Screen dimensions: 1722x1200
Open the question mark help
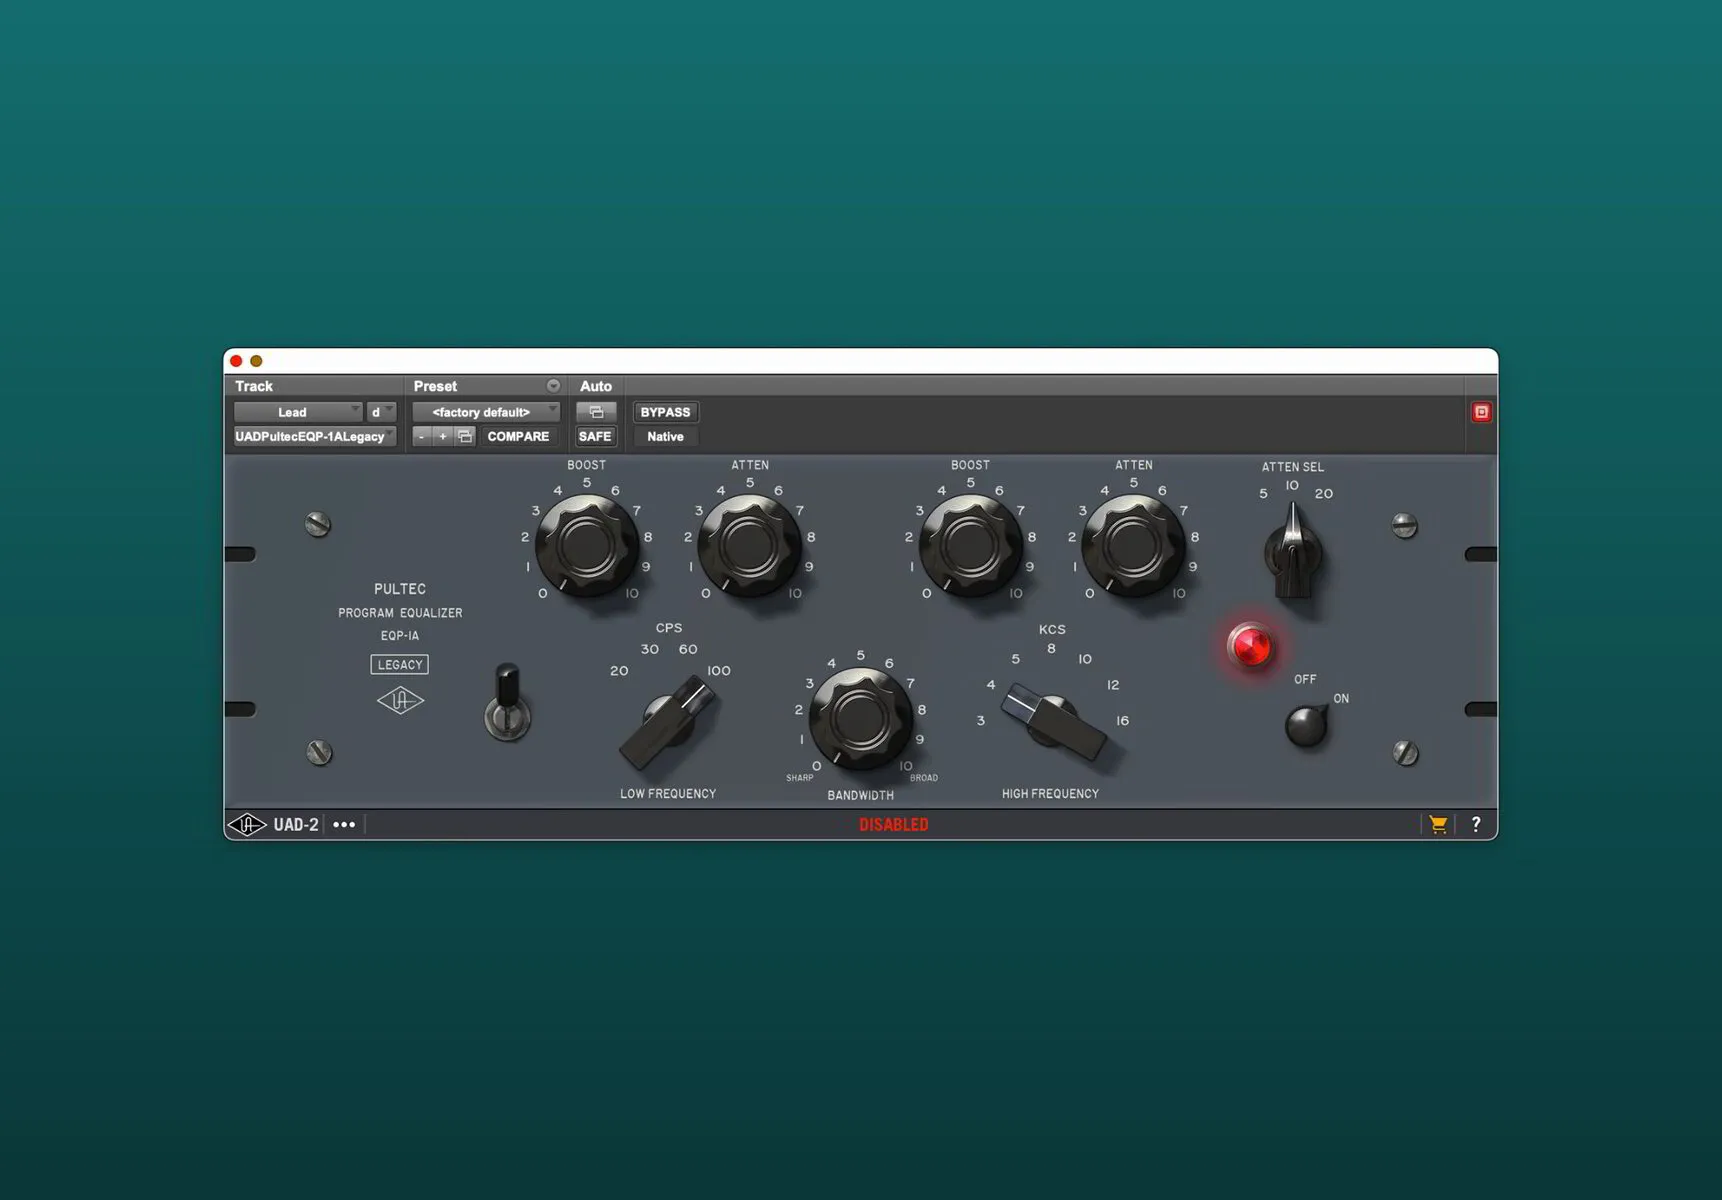[1476, 824]
